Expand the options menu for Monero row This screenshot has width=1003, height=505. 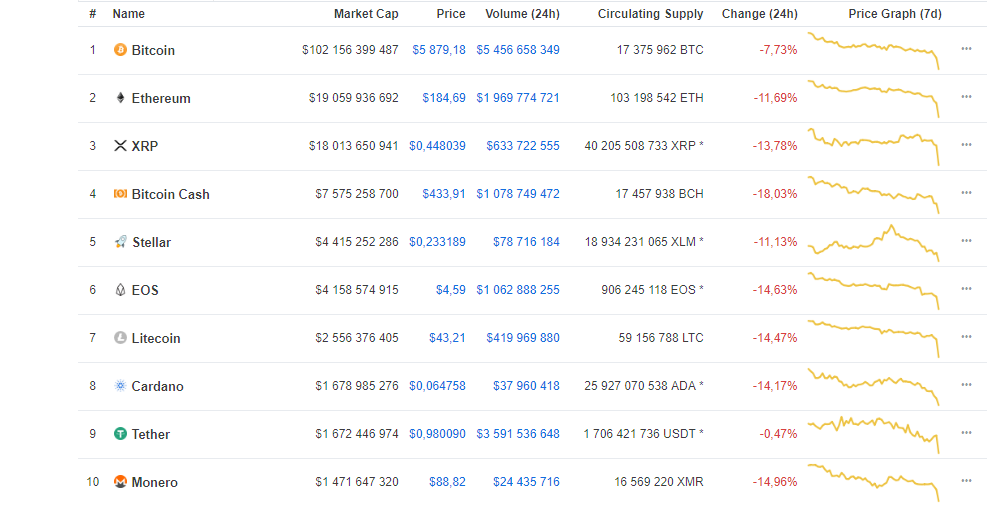click(x=966, y=481)
